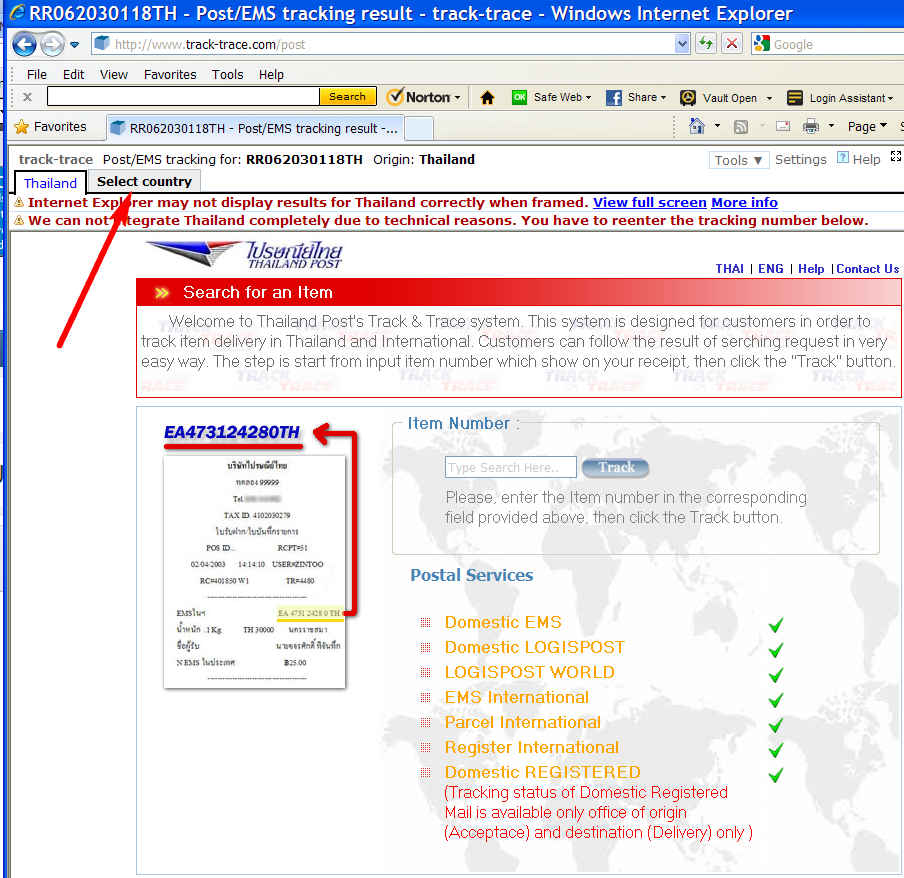Close the Norton toolbar with its X

click(x=27, y=97)
